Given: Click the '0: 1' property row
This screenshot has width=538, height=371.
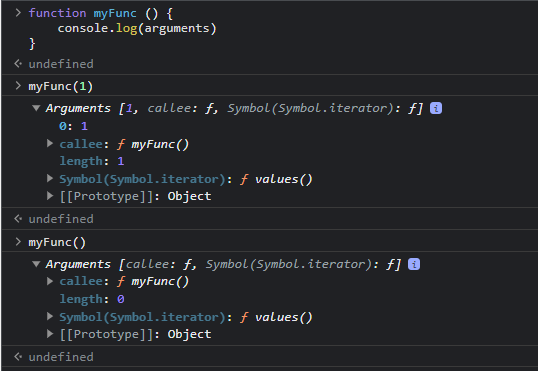Looking at the screenshot, I should click(x=73, y=126).
